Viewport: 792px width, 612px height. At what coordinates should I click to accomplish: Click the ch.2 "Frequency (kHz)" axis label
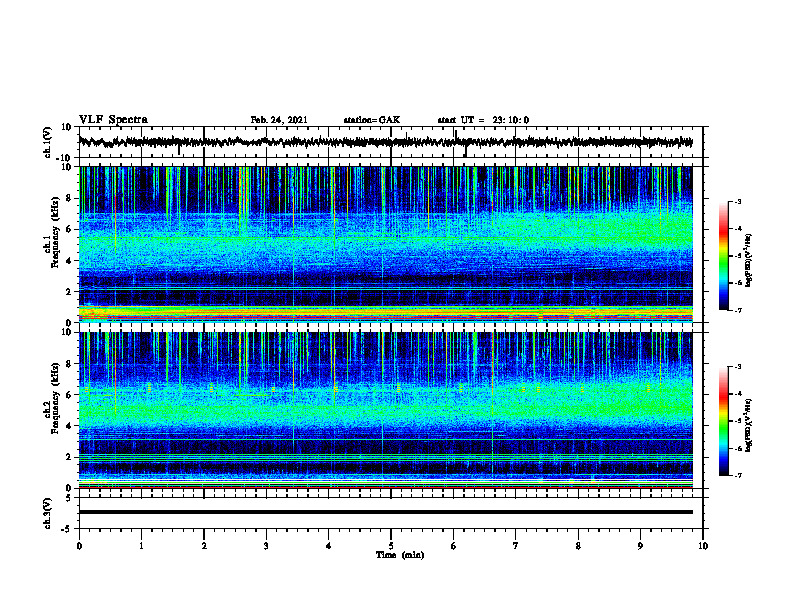click(x=55, y=398)
